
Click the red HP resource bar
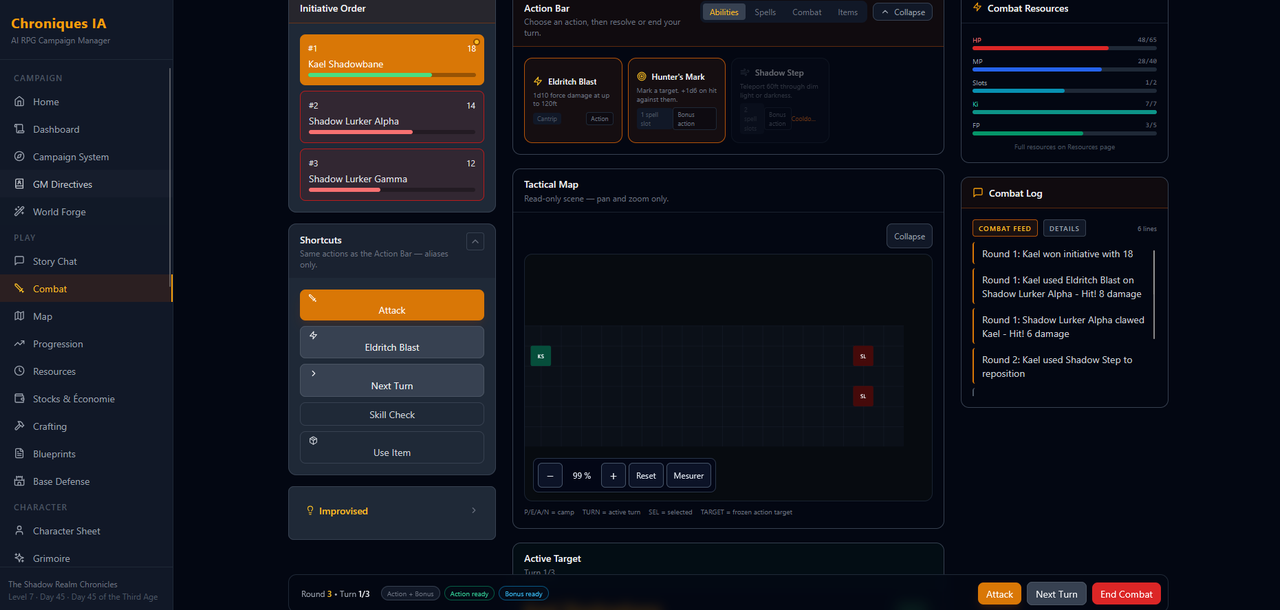pos(1064,48)
